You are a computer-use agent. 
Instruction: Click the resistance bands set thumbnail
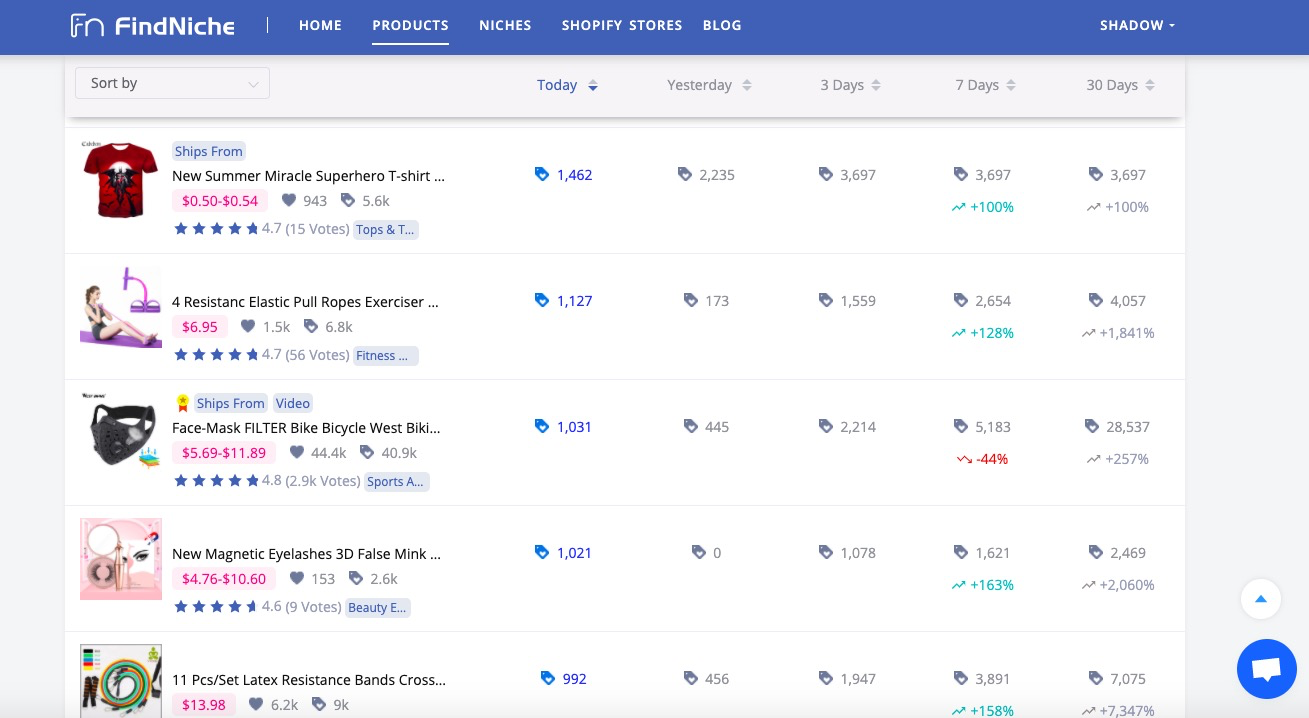[121, 680]
